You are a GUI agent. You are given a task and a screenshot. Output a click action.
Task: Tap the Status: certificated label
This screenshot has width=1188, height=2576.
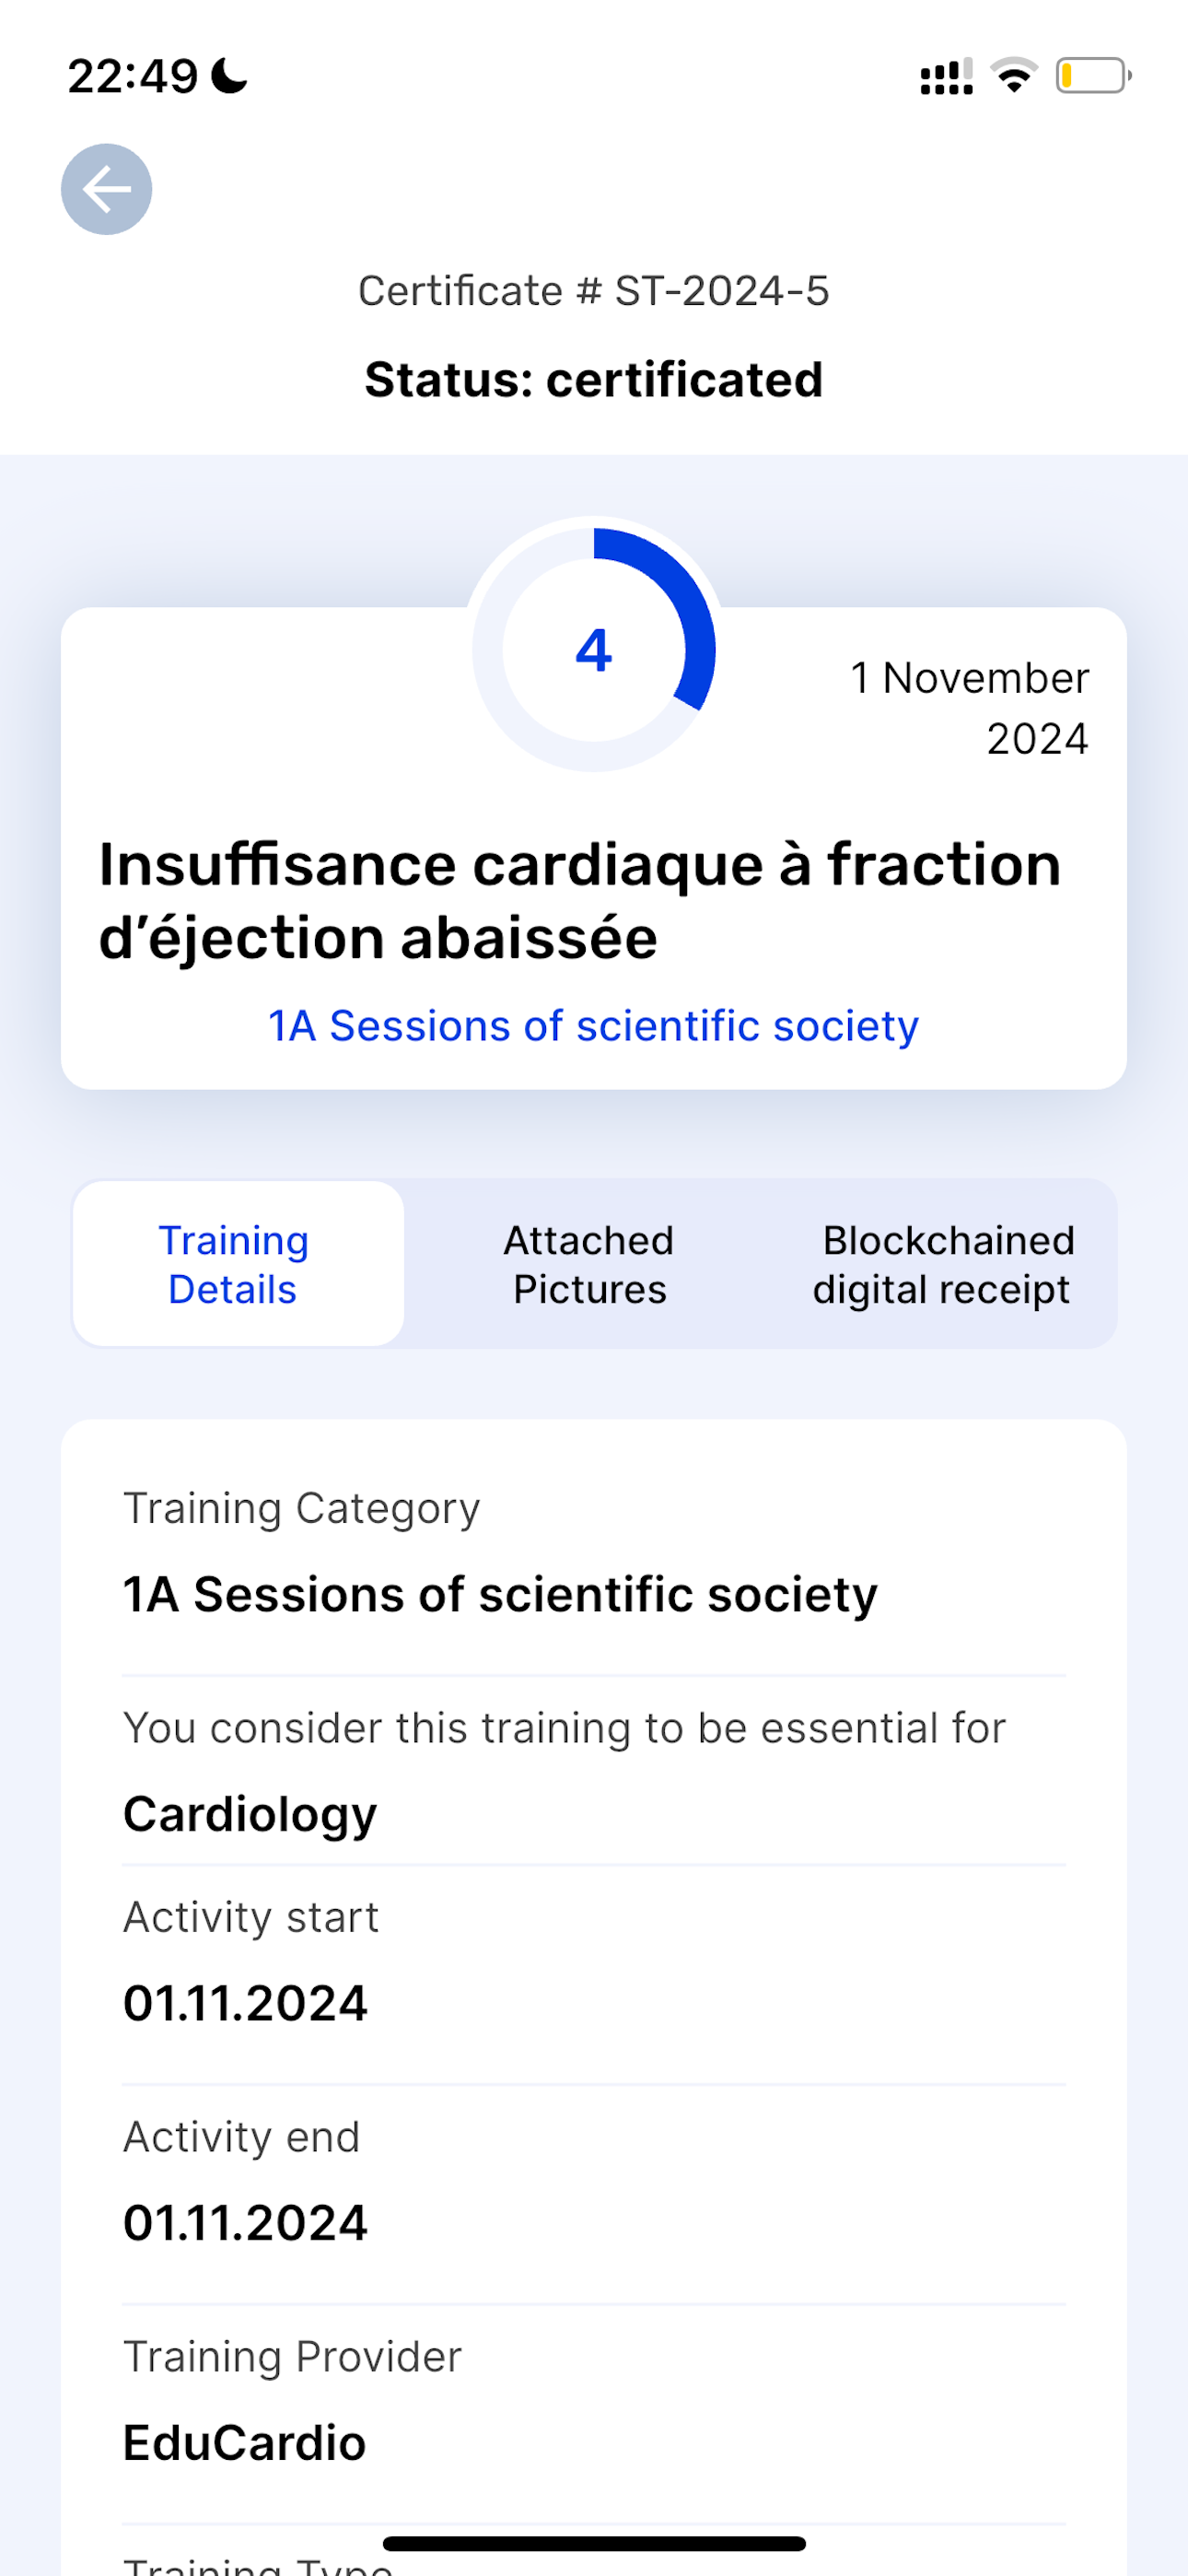pyautogui.click(x=594, y=380)
